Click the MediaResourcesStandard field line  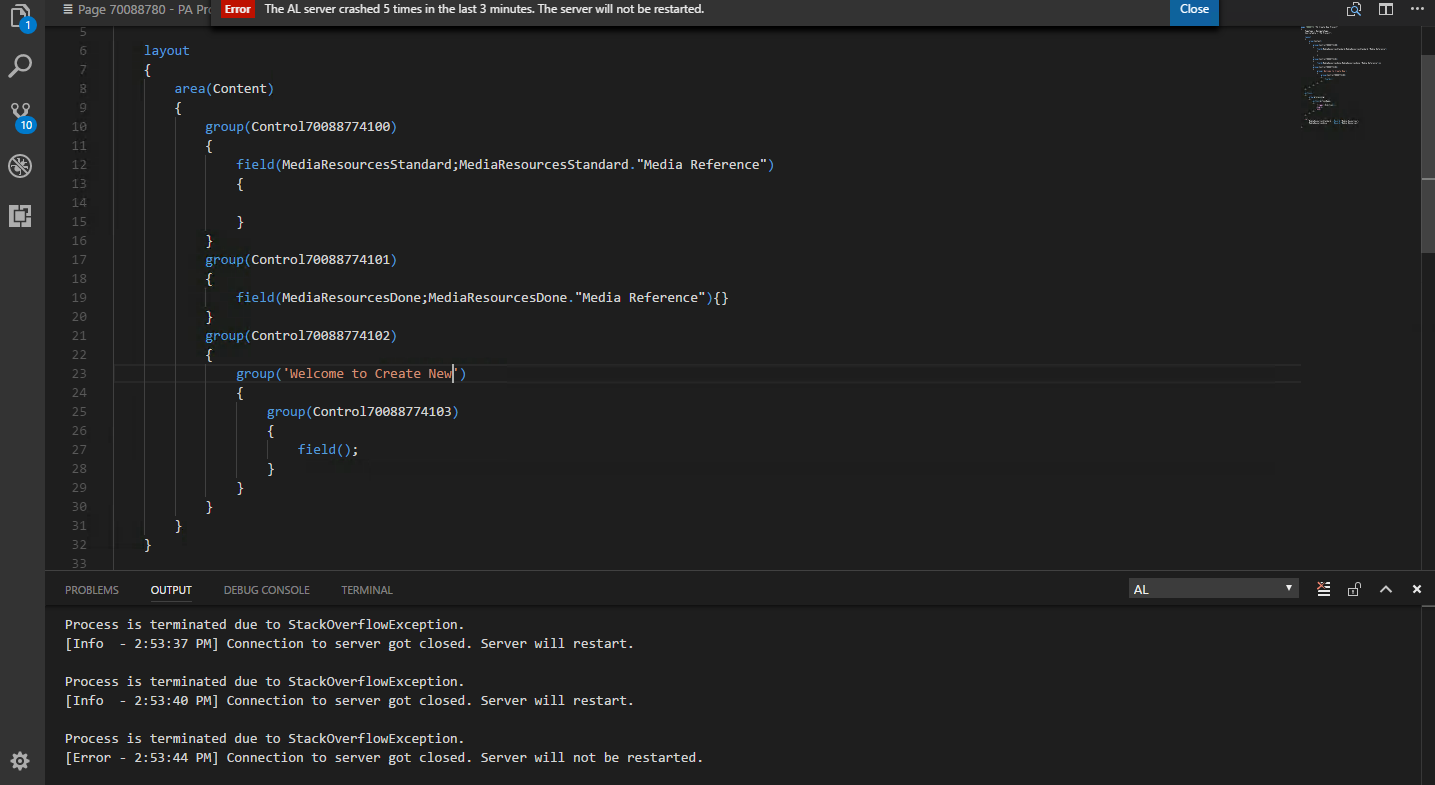click(x=506, y=165)
